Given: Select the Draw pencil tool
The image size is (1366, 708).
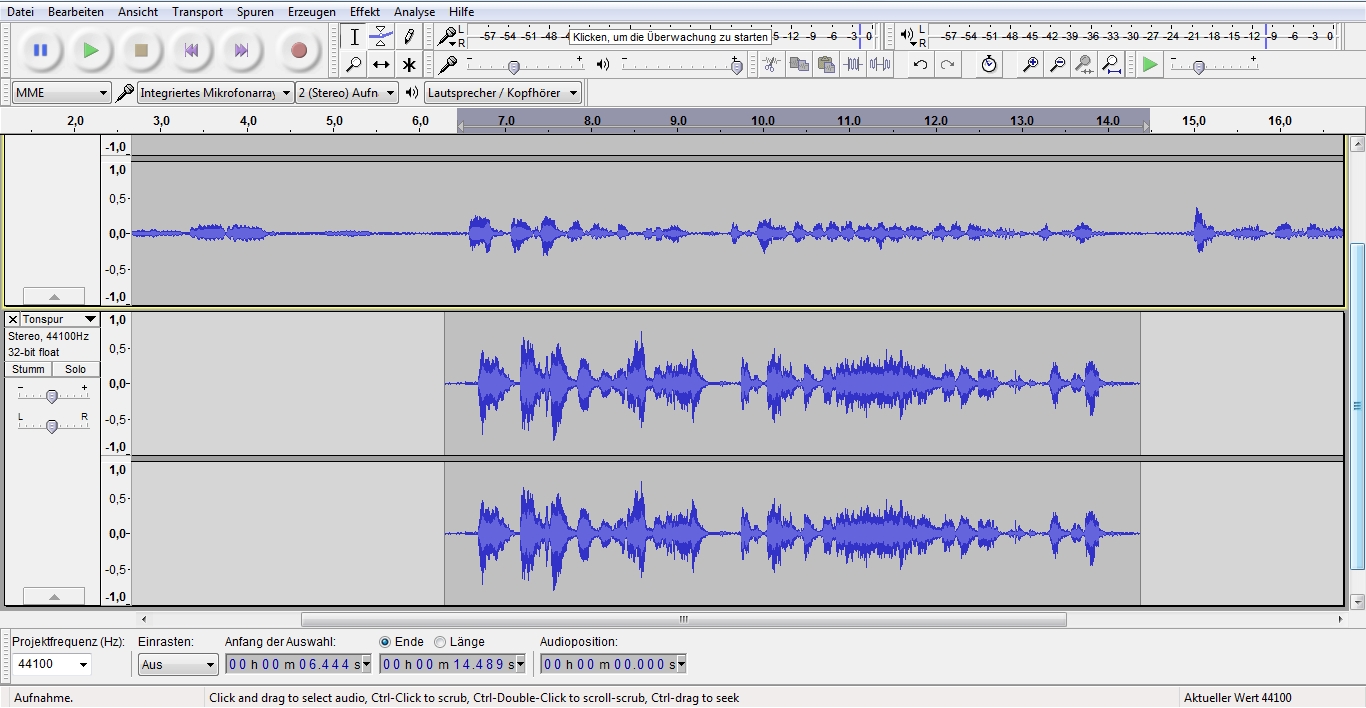Looking at the screenshot, I should (408, 37).
